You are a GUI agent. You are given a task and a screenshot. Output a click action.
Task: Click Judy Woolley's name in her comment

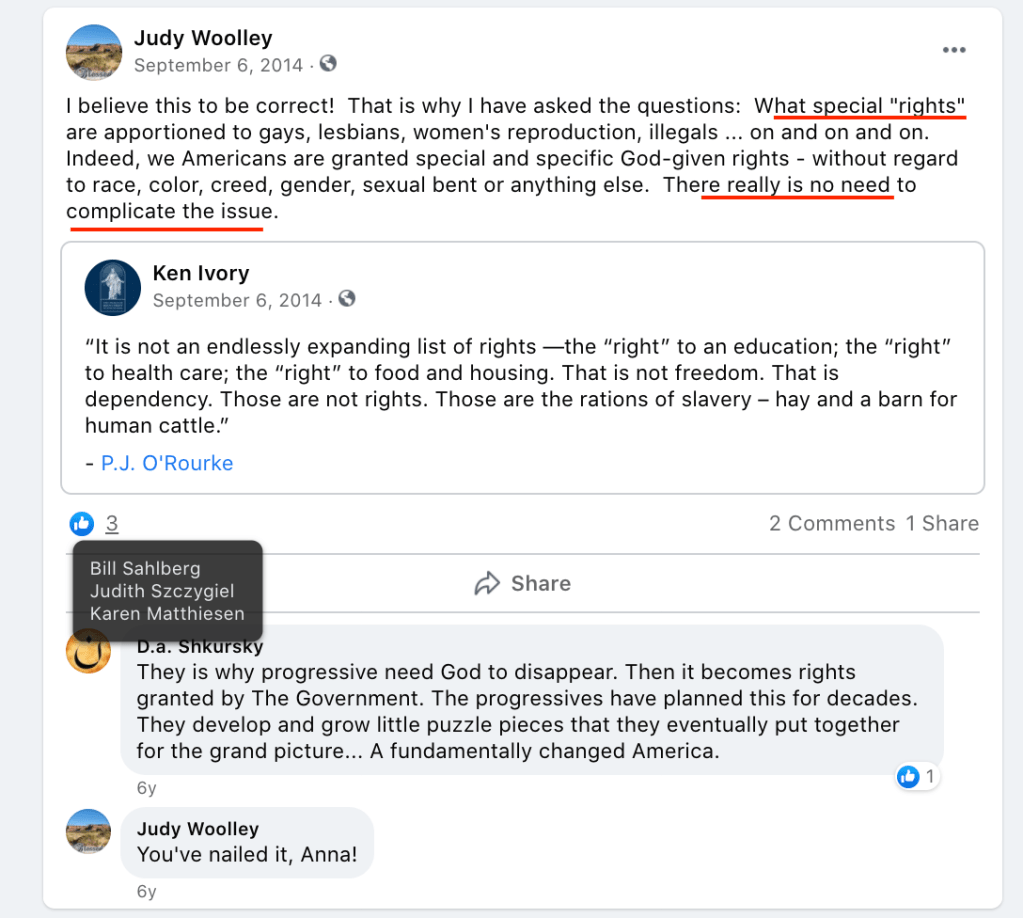(198, 829)
